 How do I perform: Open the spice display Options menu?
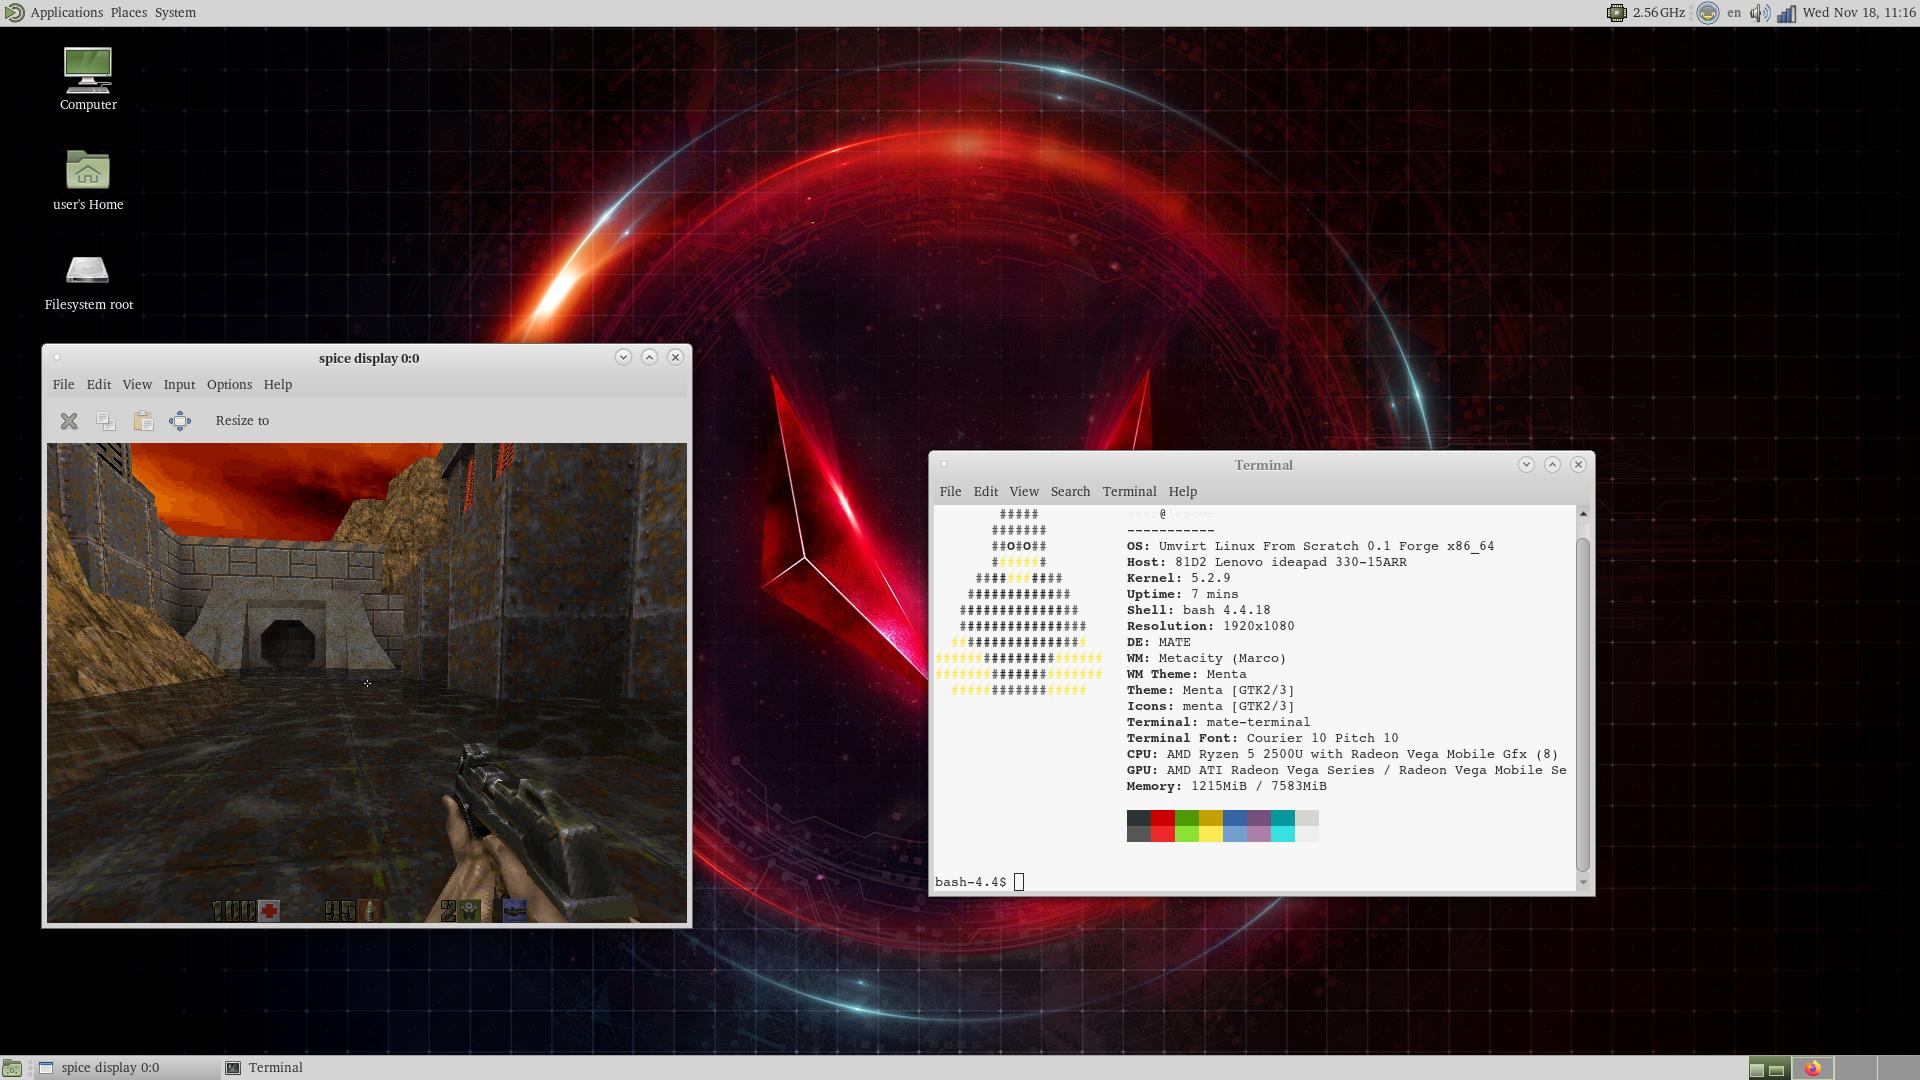(229, 385)
